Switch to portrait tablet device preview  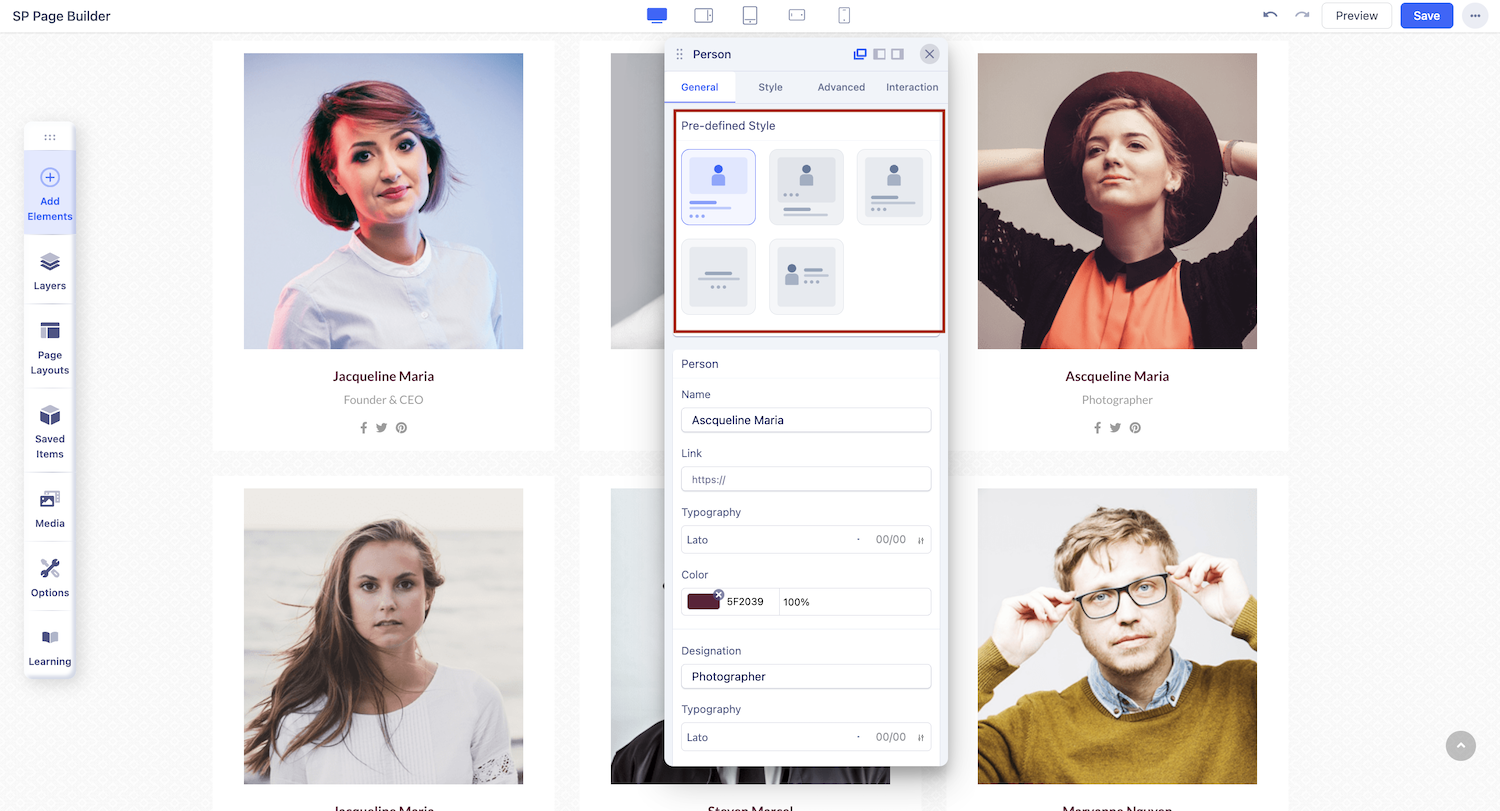click(x=750, y=15)
